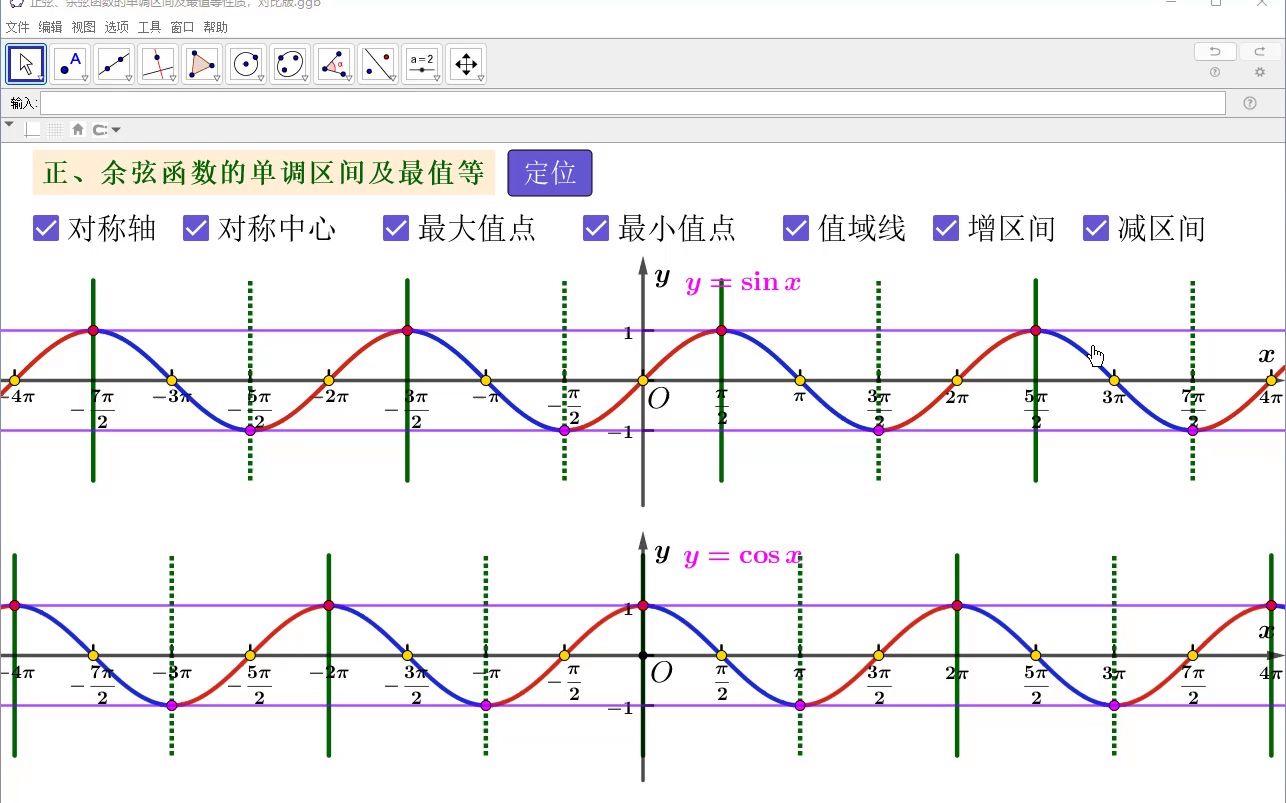This screenshot has width=1286, height=803.
Task: Uncheck the 对称中心 checkbox
Action: coord(196,228)
